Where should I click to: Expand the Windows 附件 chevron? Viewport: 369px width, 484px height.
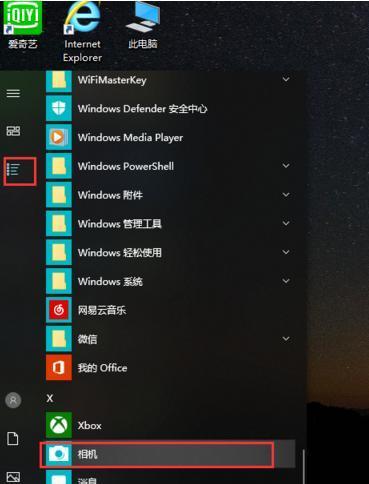click(x=286, y=194)
